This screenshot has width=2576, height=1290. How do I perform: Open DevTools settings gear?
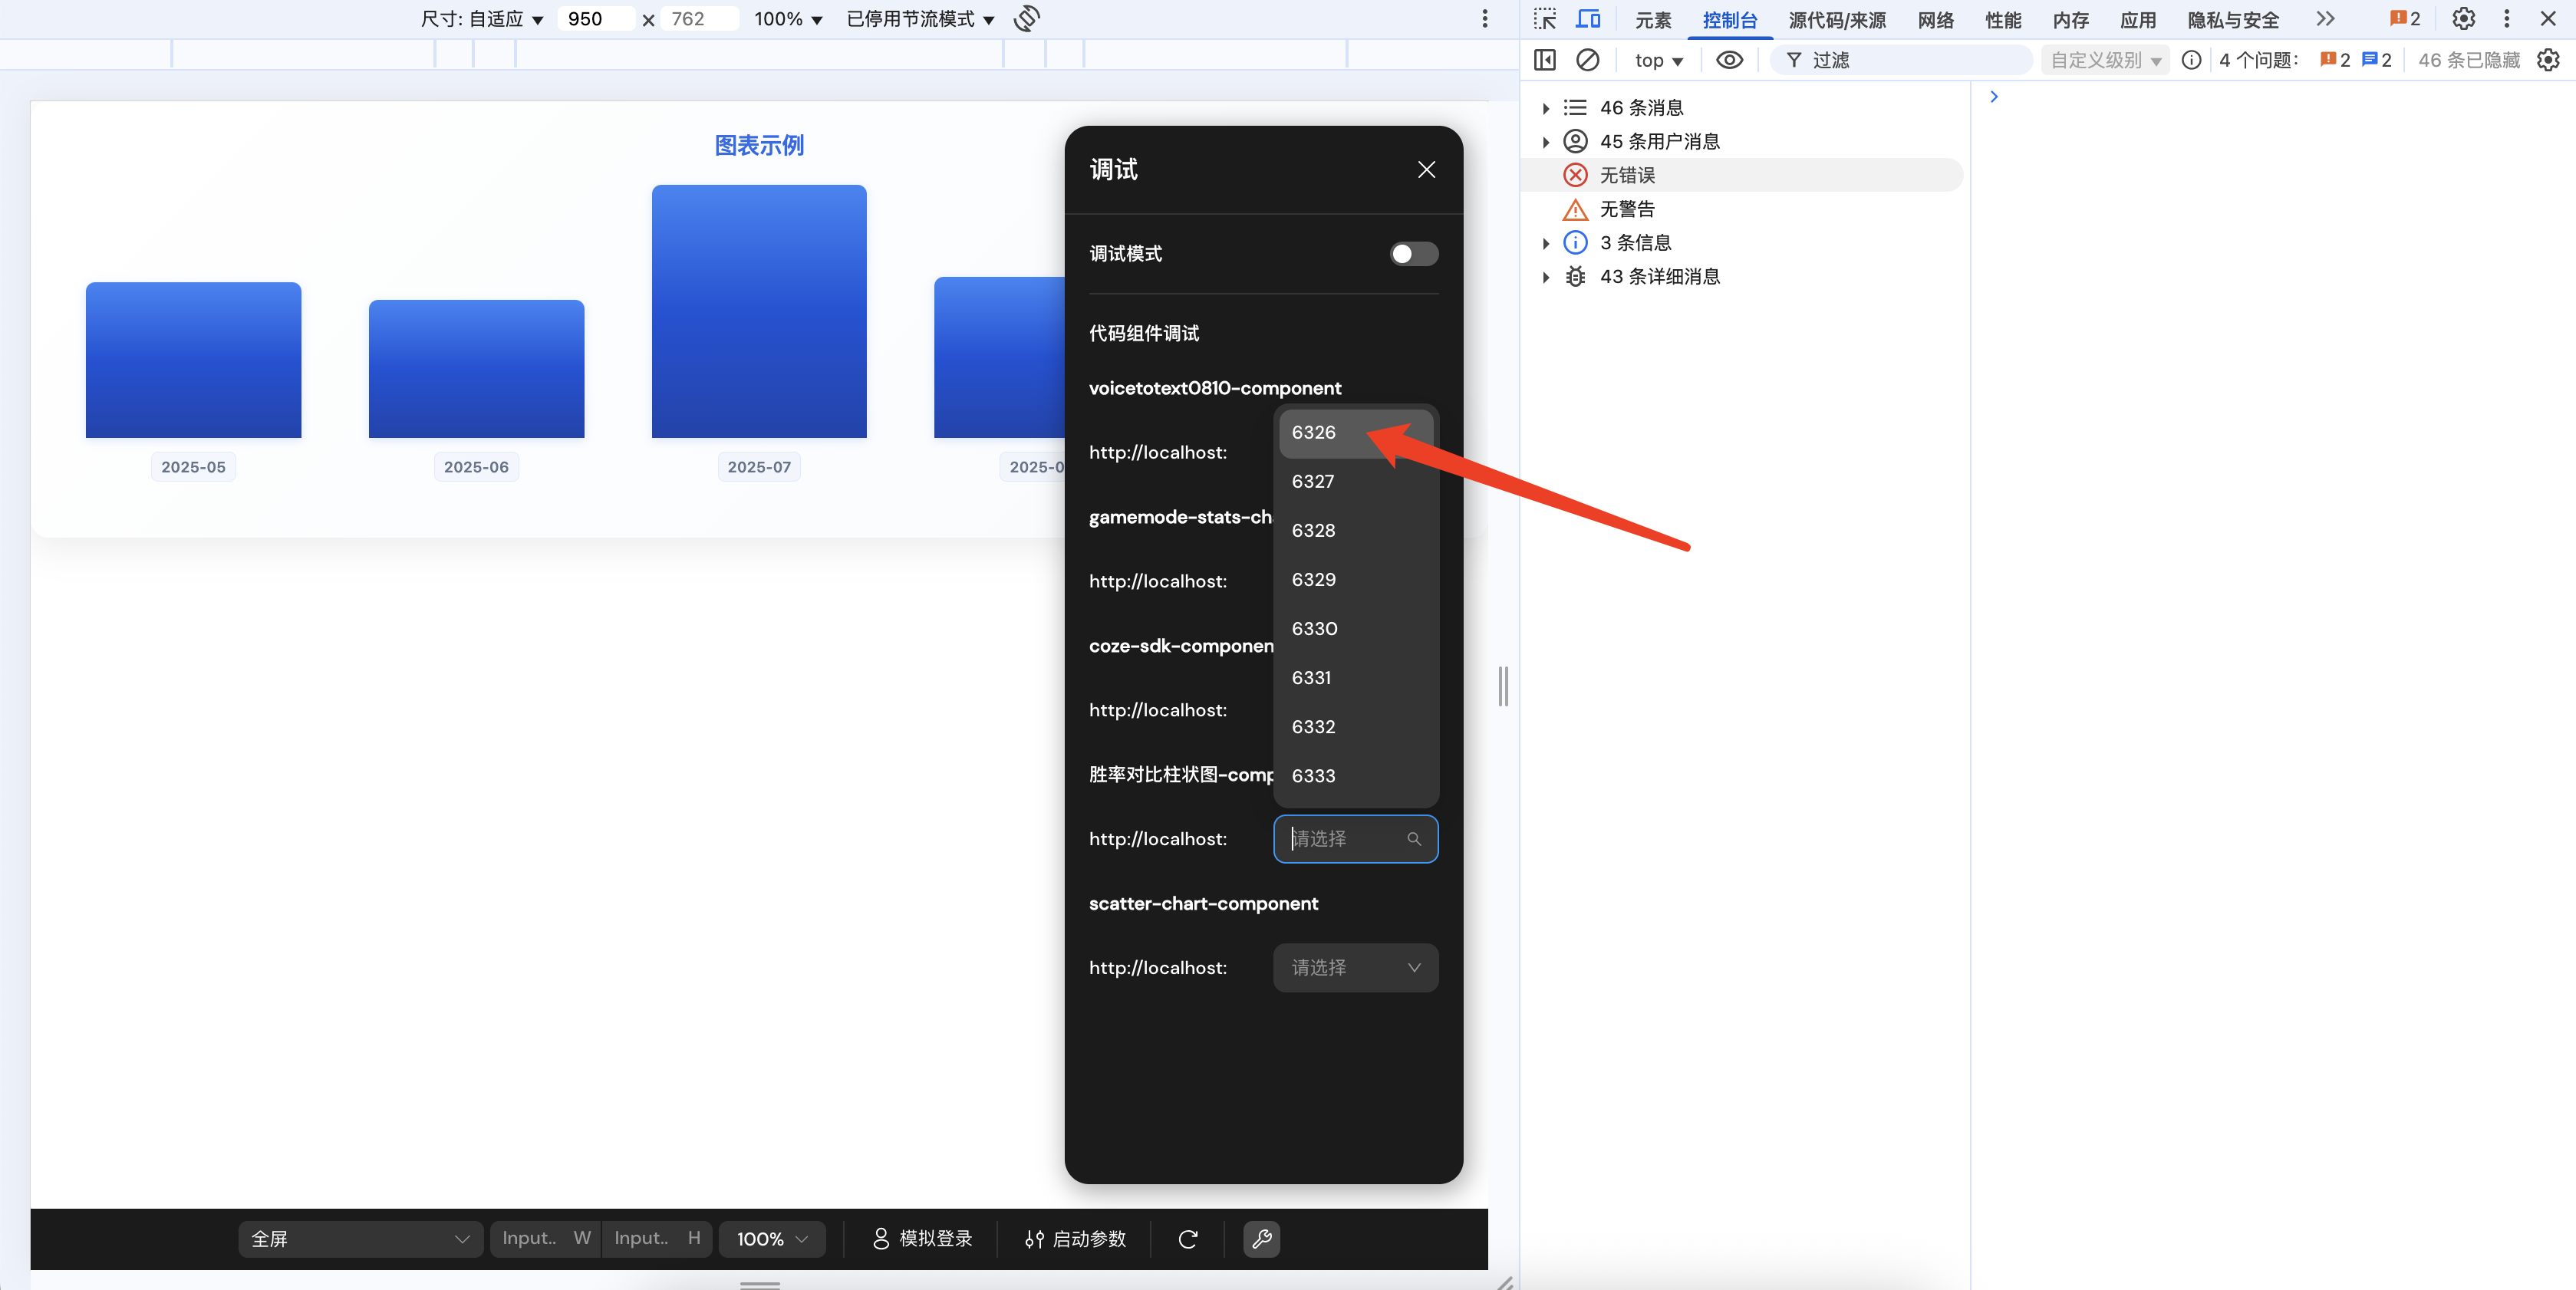[x=2464, y=19]
